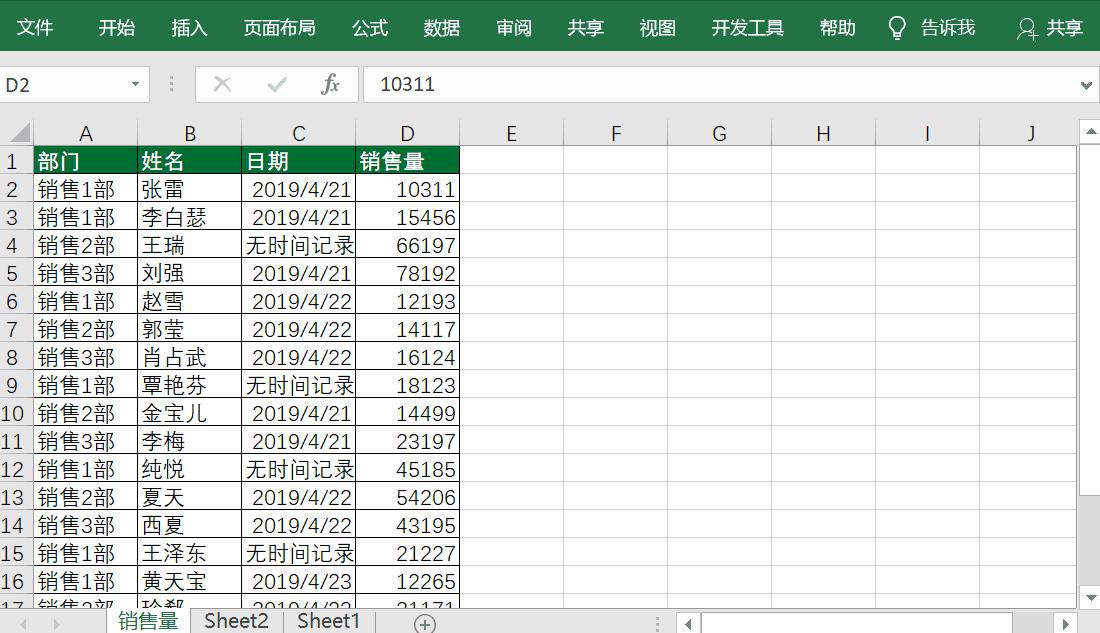
Task: Open the Insert Function (fx) dialog
Action: [332, 84]
